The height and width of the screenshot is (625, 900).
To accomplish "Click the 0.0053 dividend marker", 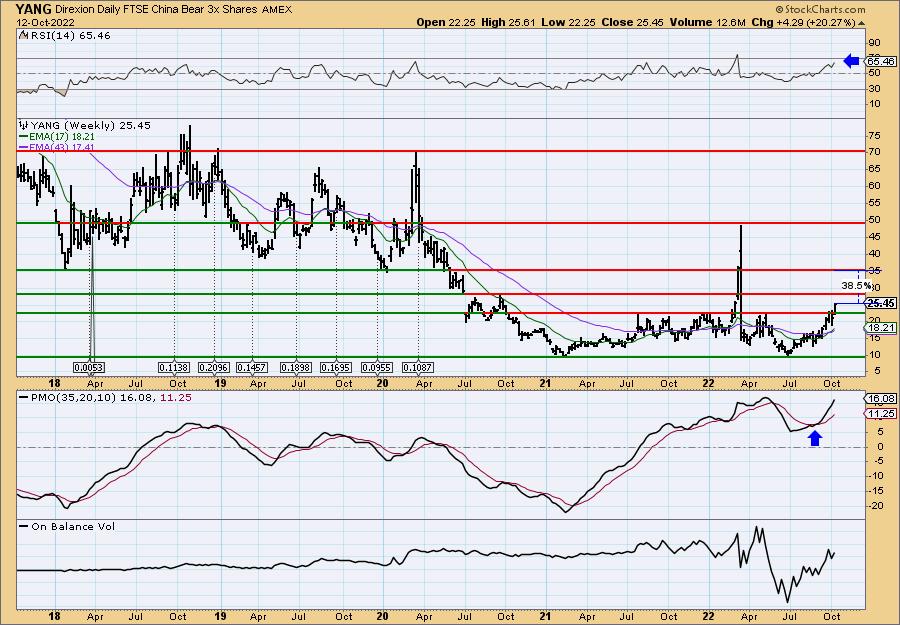I will 89,367.
